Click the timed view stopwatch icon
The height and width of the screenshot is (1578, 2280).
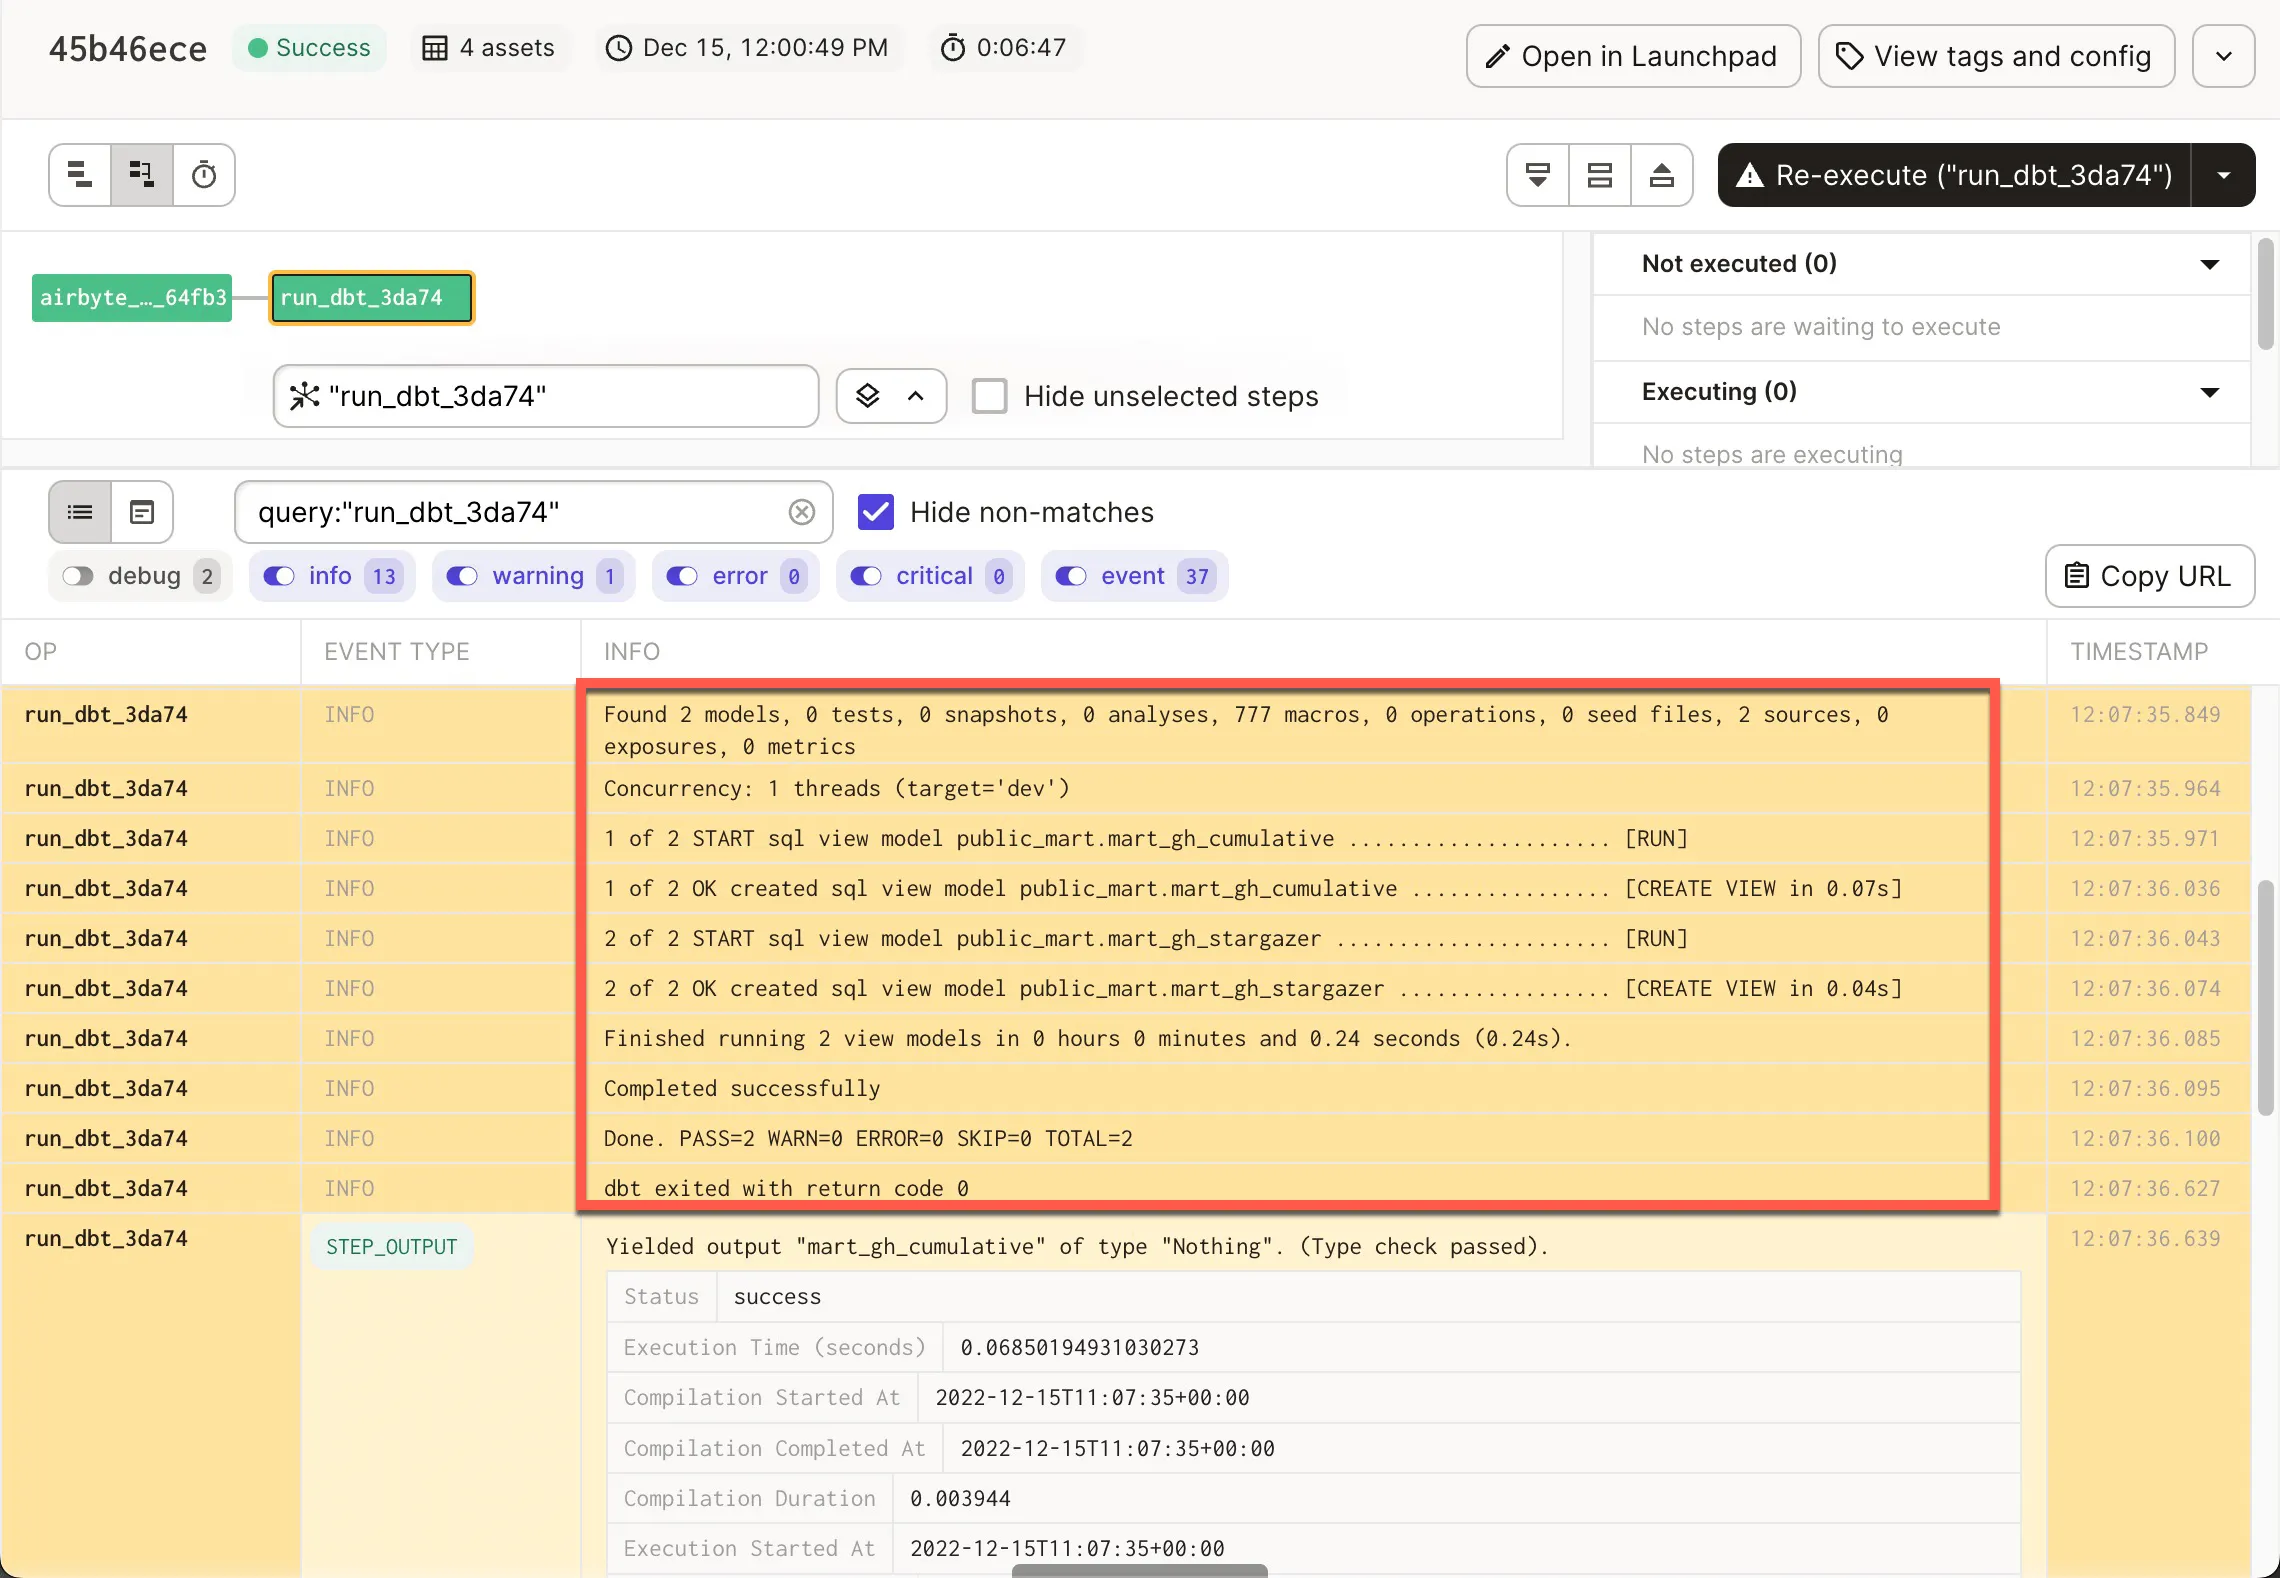click(204, 175)
